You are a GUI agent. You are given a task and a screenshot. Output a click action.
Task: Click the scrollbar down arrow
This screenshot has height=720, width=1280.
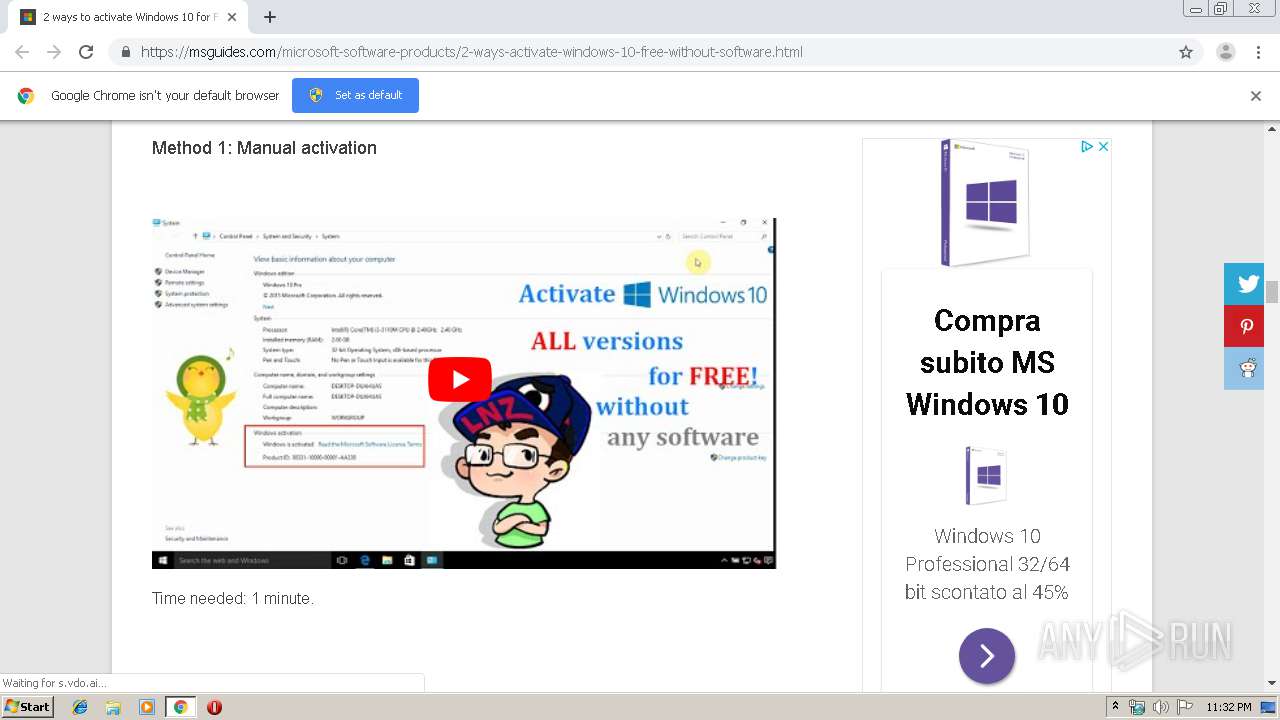point(1272,683)
